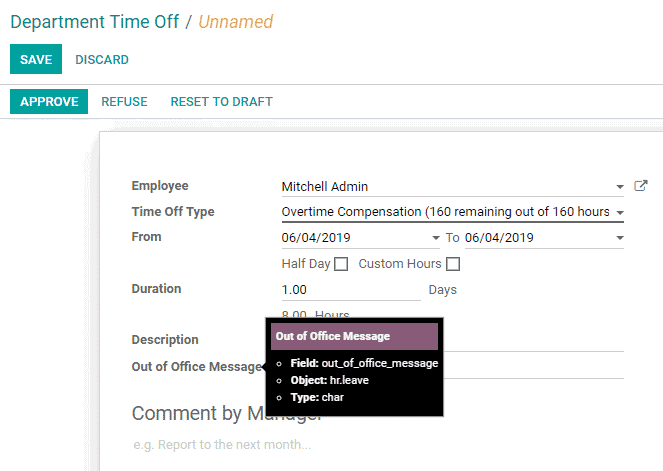Click the Comment by Manager text area
Screen dimensions: 663x471
378,445
